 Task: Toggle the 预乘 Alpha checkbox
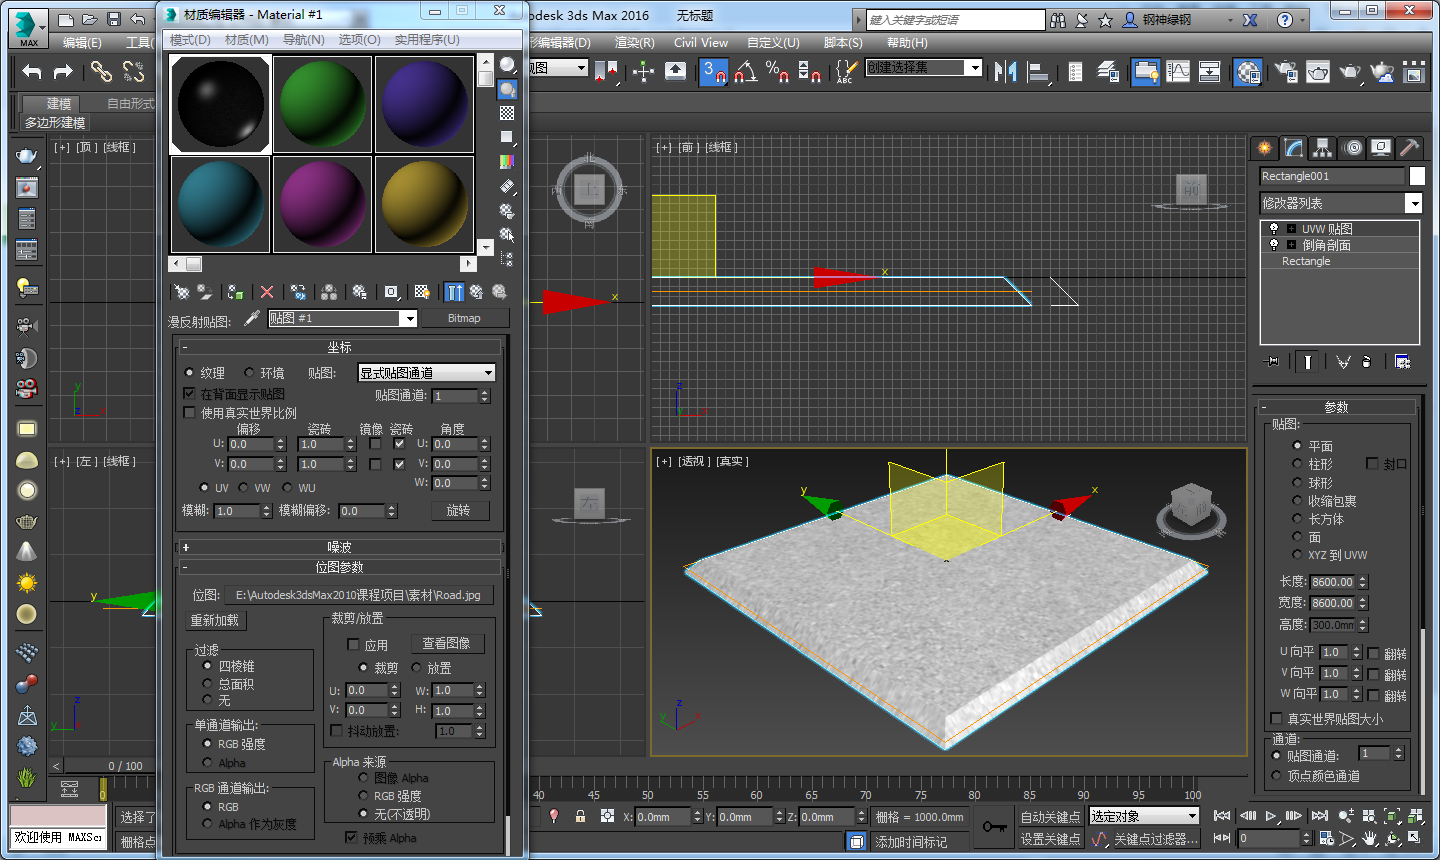pos(351,837)
